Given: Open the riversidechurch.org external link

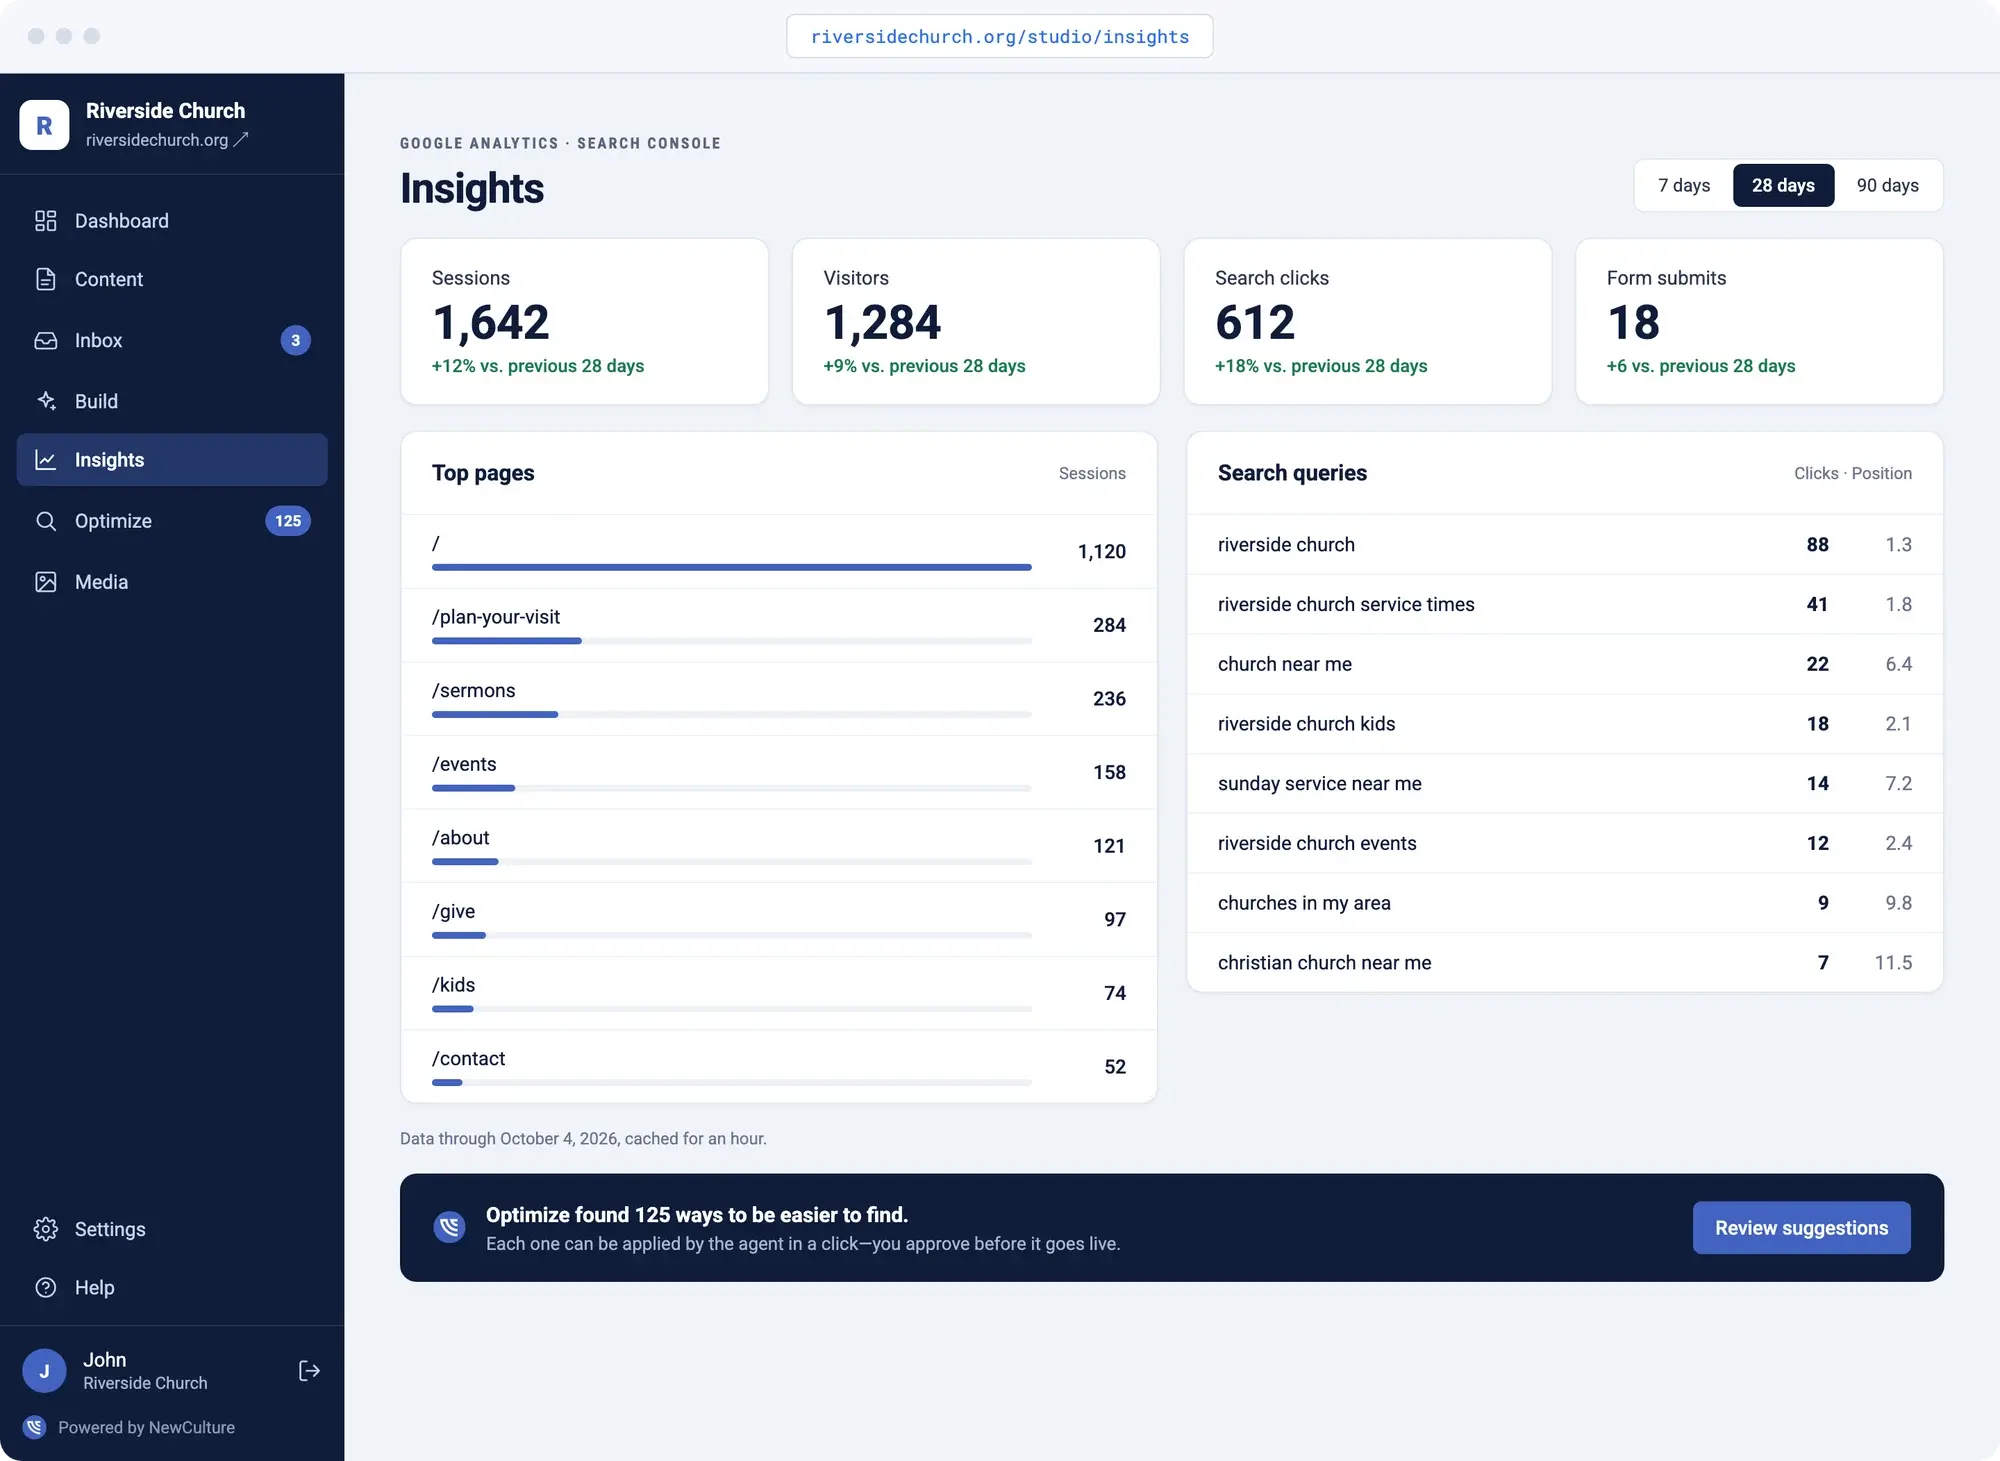Looking at the screenshot, I should (167, 140).
